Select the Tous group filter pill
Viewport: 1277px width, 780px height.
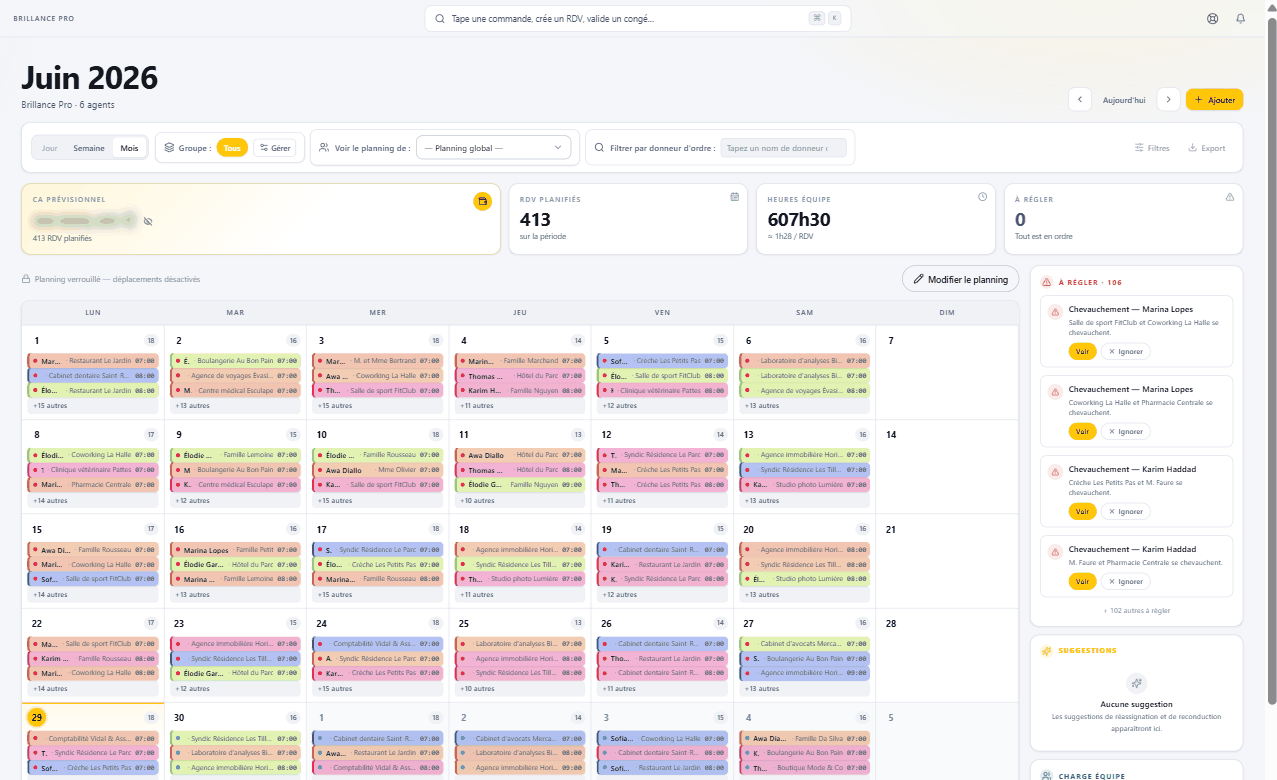click(x=232, y=148)
